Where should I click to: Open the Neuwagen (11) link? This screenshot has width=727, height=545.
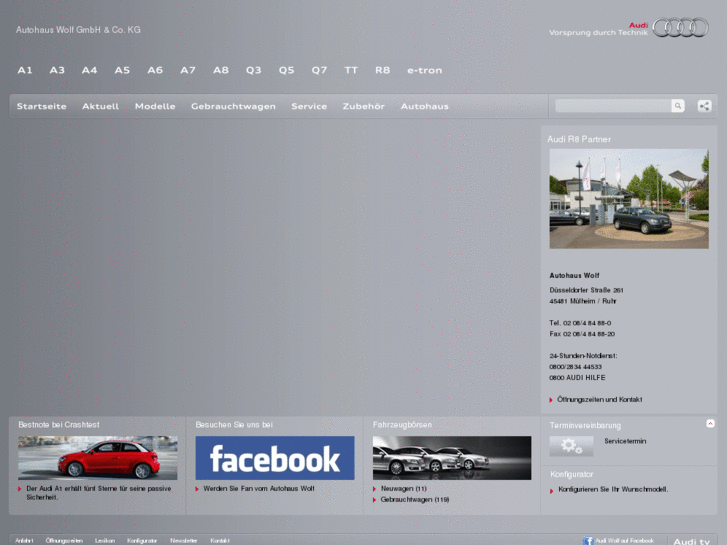pos(403,488)
